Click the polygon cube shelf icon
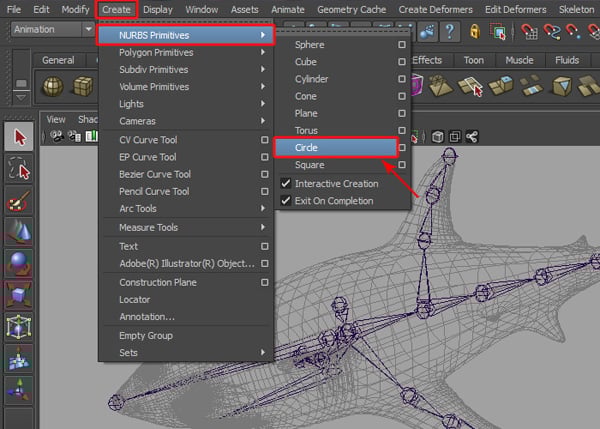600x429 pixels. coord(82,87)
